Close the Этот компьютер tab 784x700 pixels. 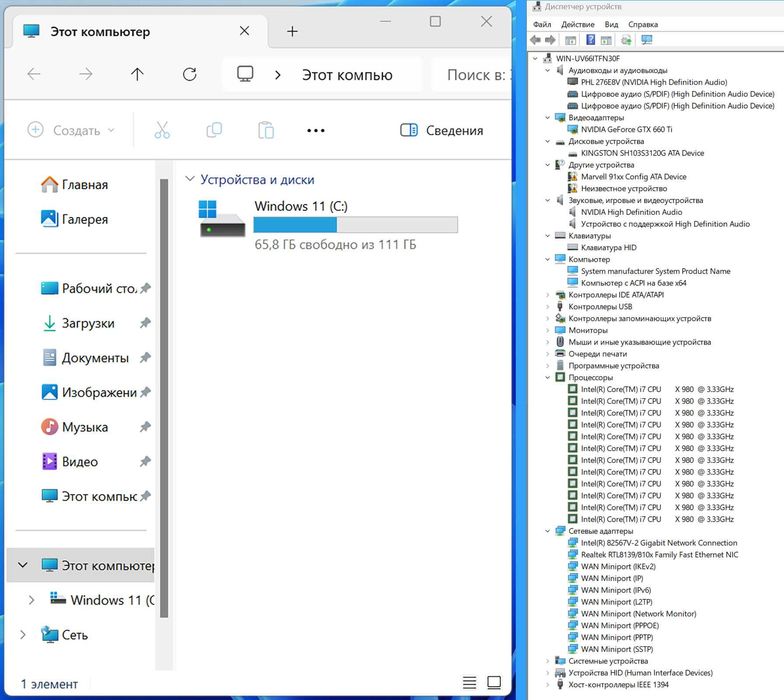point(244,31)
